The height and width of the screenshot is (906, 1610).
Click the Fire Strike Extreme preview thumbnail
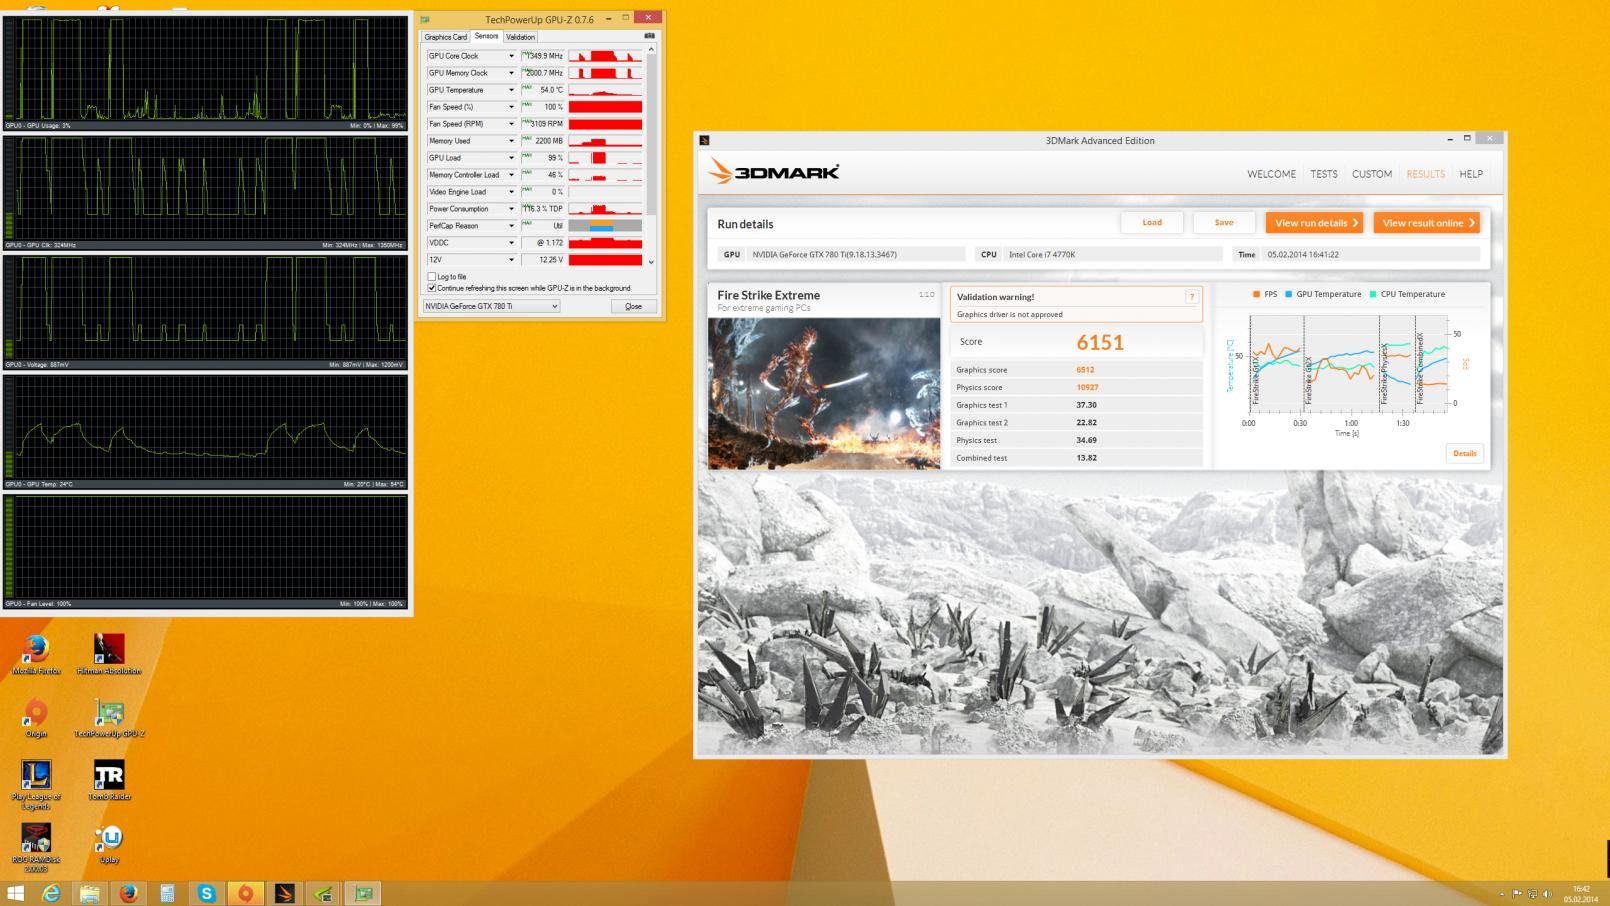(x=824, y=393)
